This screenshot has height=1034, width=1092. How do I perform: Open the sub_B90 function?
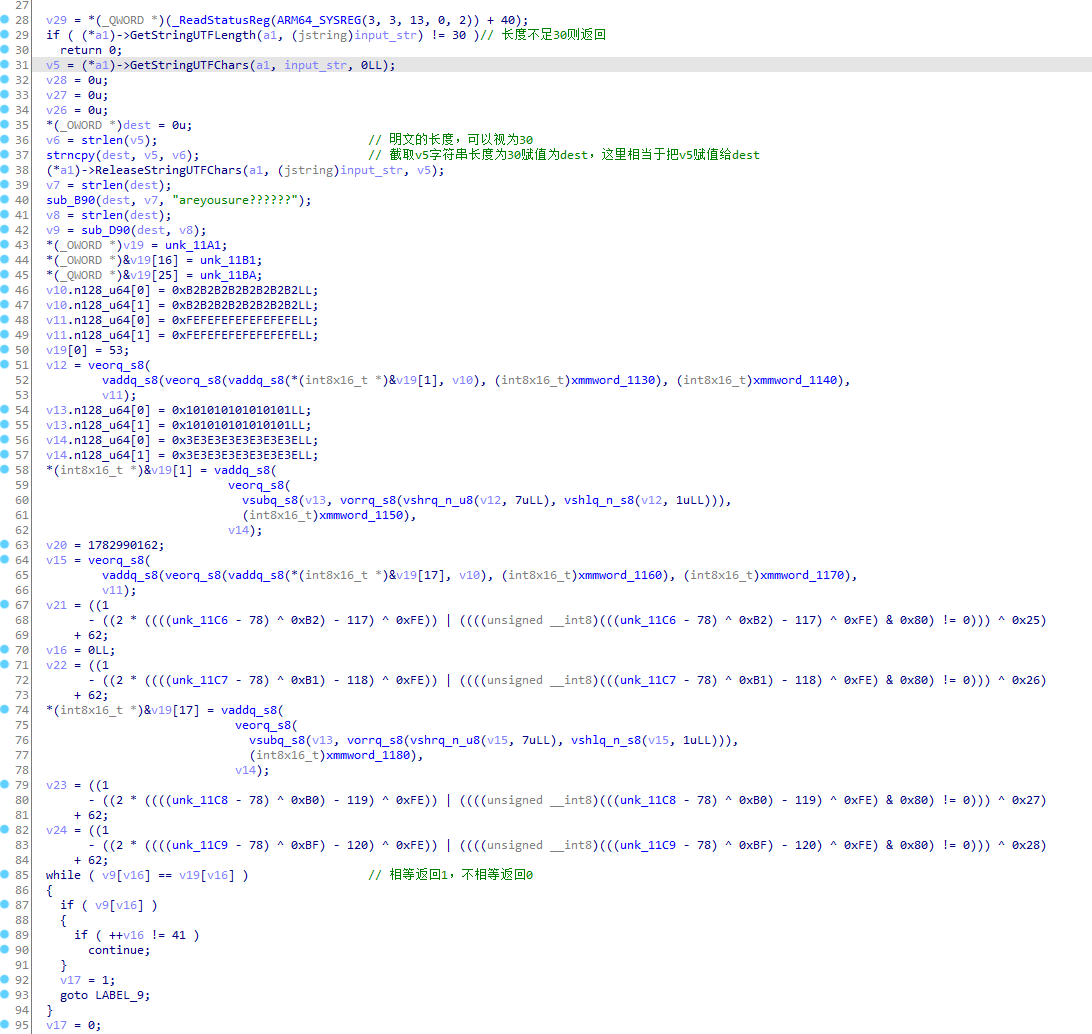pyautogui.click(x=70, y=200)
